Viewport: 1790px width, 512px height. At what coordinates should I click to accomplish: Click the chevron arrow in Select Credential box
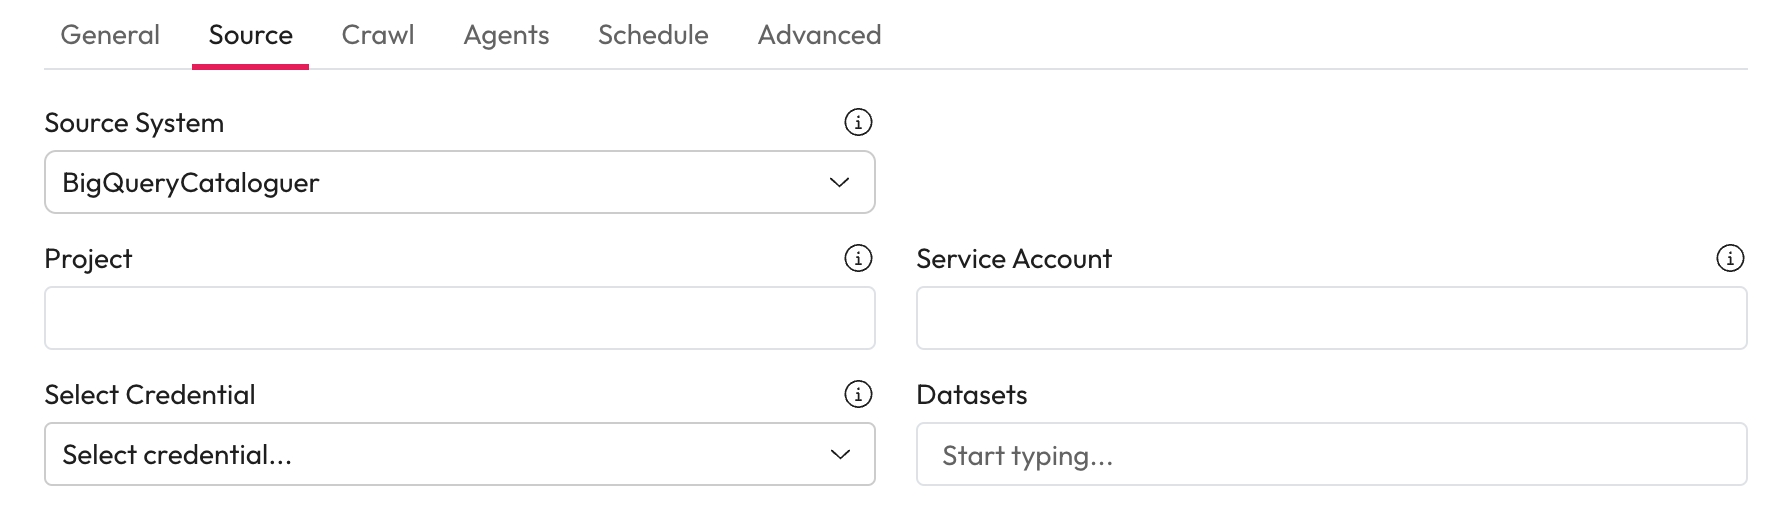(840, 454)
